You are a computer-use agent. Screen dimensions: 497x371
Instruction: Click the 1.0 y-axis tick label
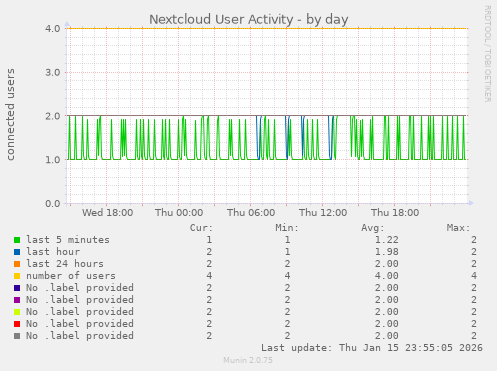point(53,160)
